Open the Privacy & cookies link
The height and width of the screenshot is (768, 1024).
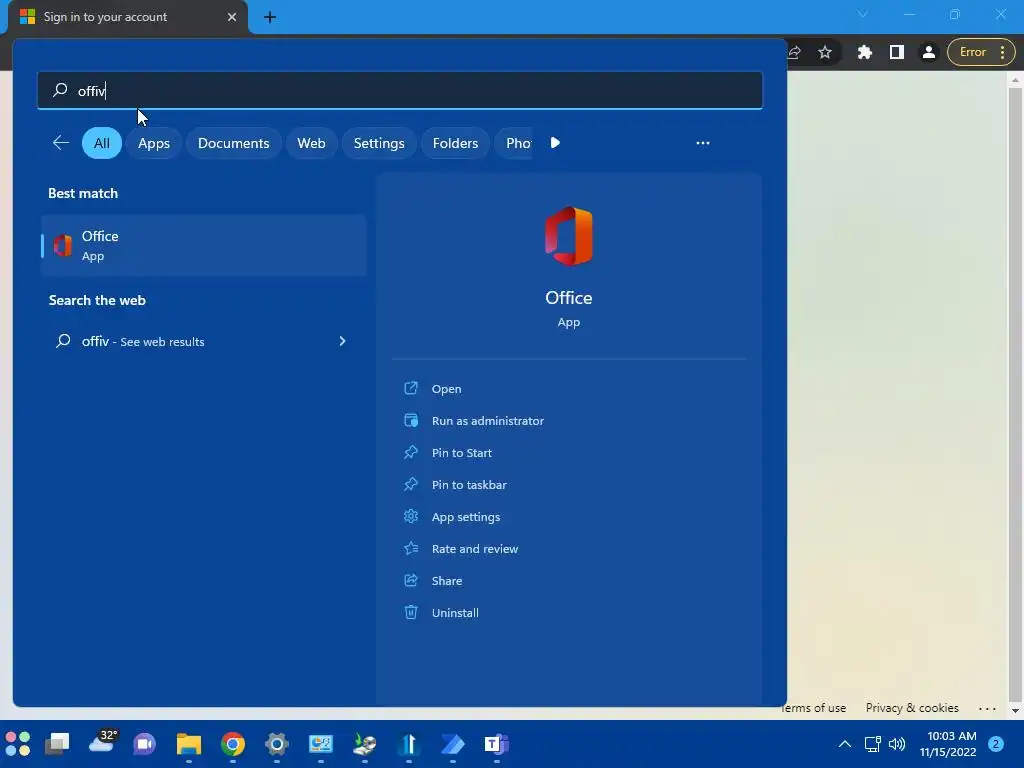(912, 708)
